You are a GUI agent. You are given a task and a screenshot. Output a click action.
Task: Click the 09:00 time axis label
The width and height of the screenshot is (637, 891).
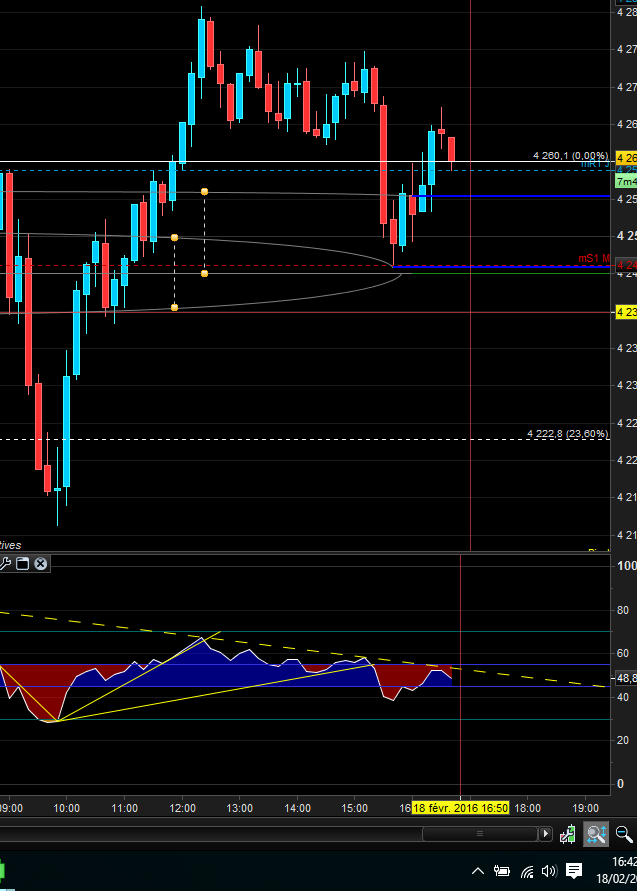coord(11,808)
